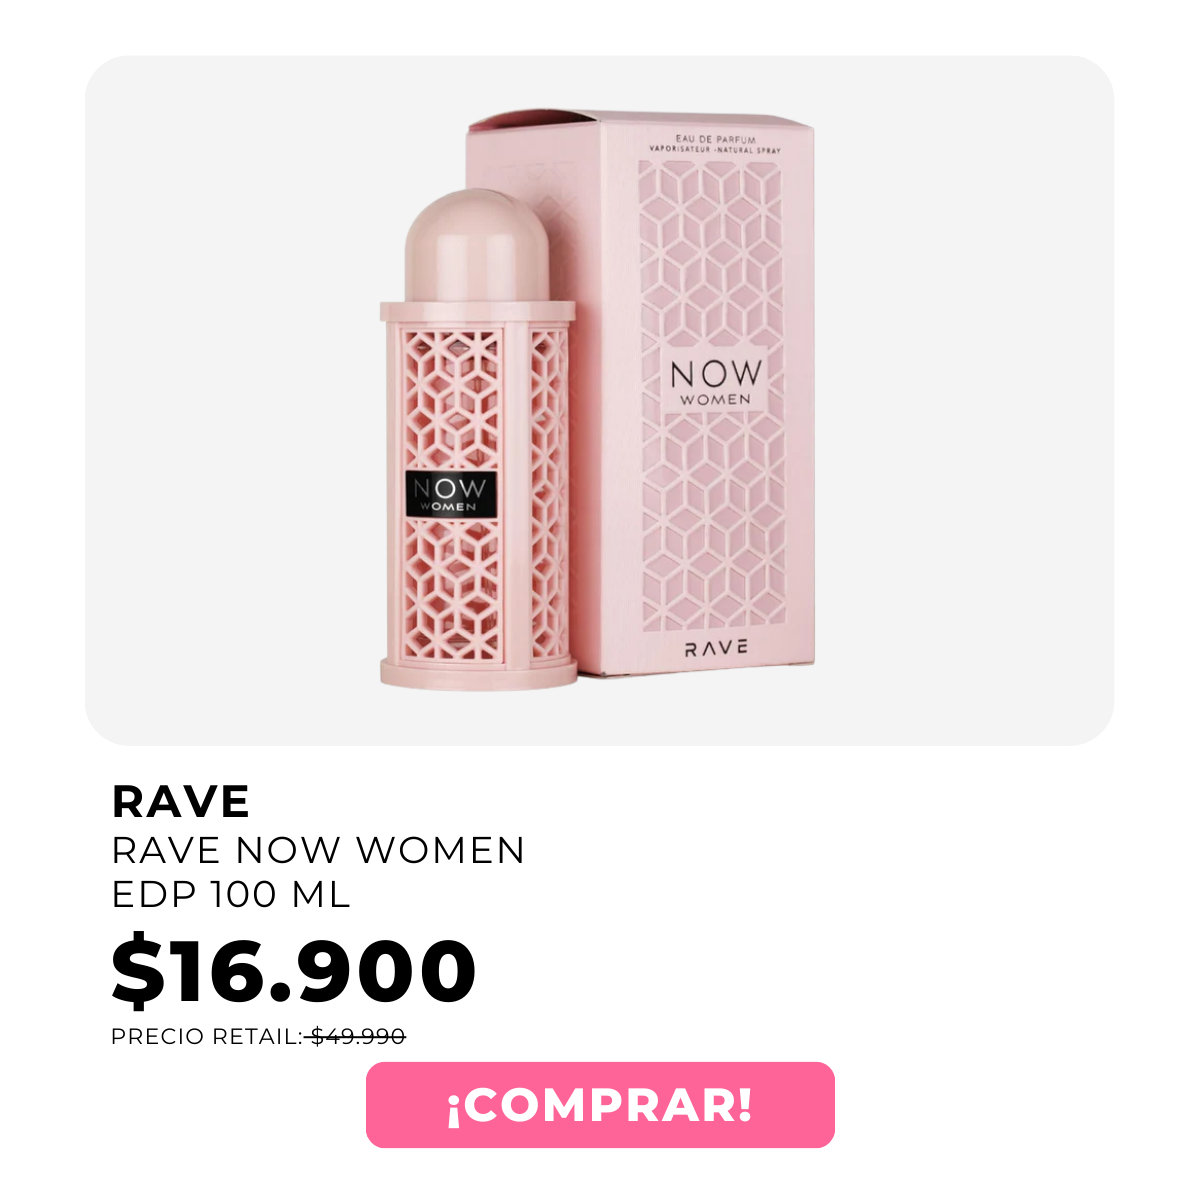This screenshot has height=1200, width=1200.
Task: Click the pink ¡COMPRAR! button
Action: [x=600, y=1105]
